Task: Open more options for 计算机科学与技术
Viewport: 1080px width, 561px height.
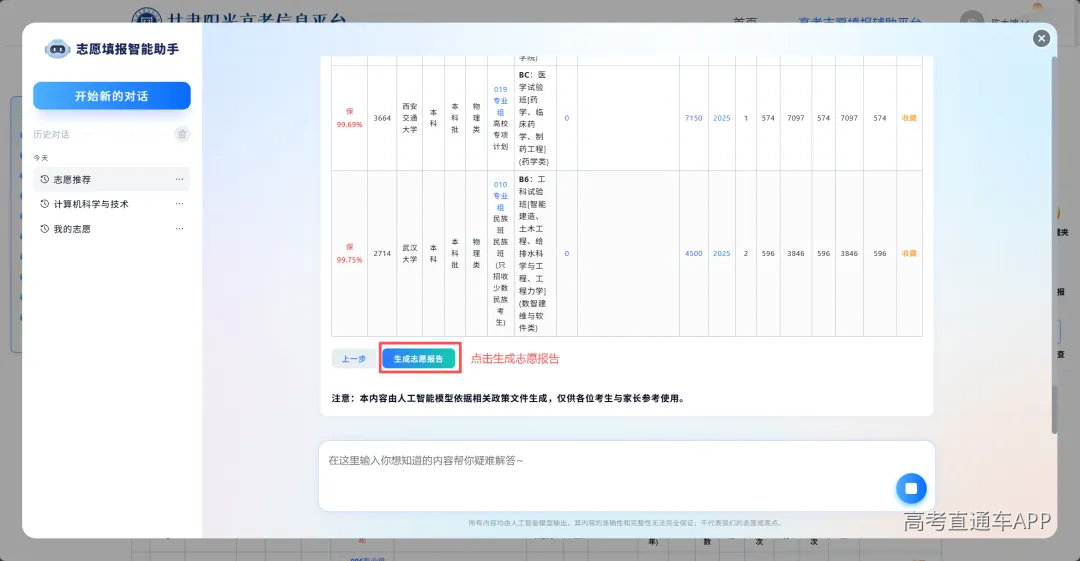Action: pos(179,204)
